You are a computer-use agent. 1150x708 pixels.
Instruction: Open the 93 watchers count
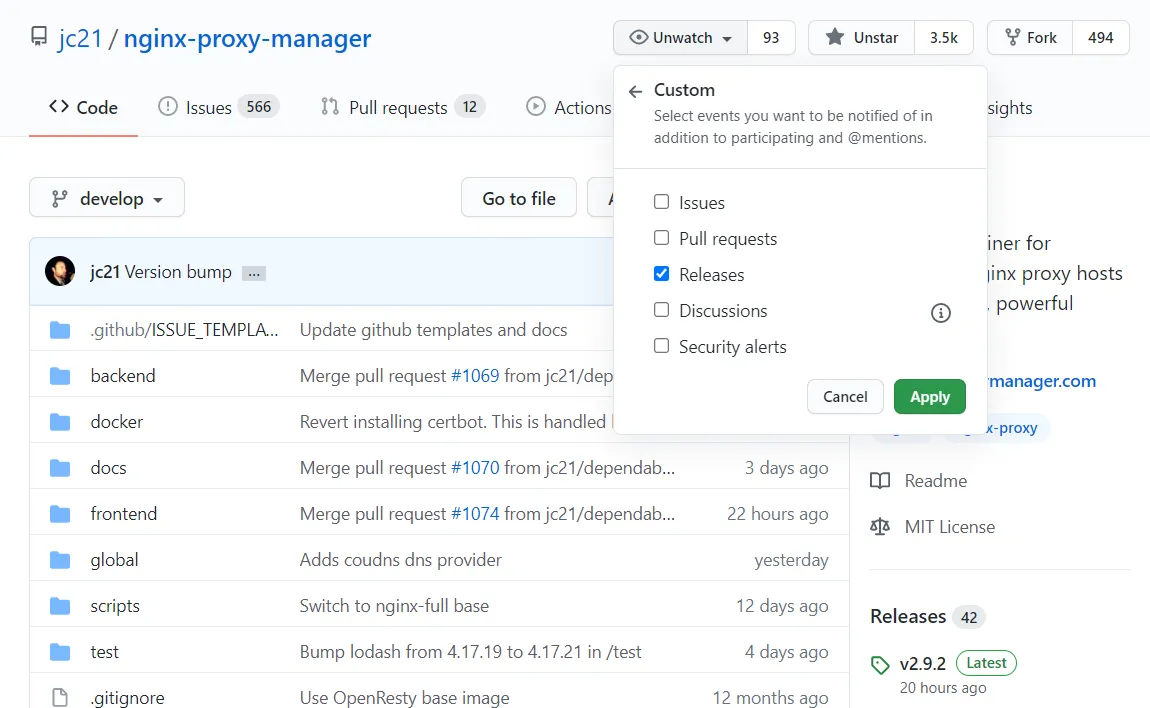coord(771,37)
